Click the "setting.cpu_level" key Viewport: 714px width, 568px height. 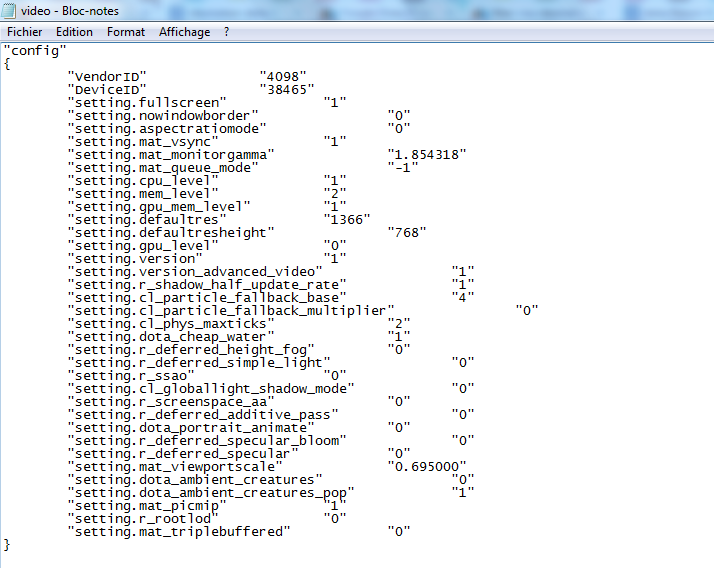tap(143, 181)
